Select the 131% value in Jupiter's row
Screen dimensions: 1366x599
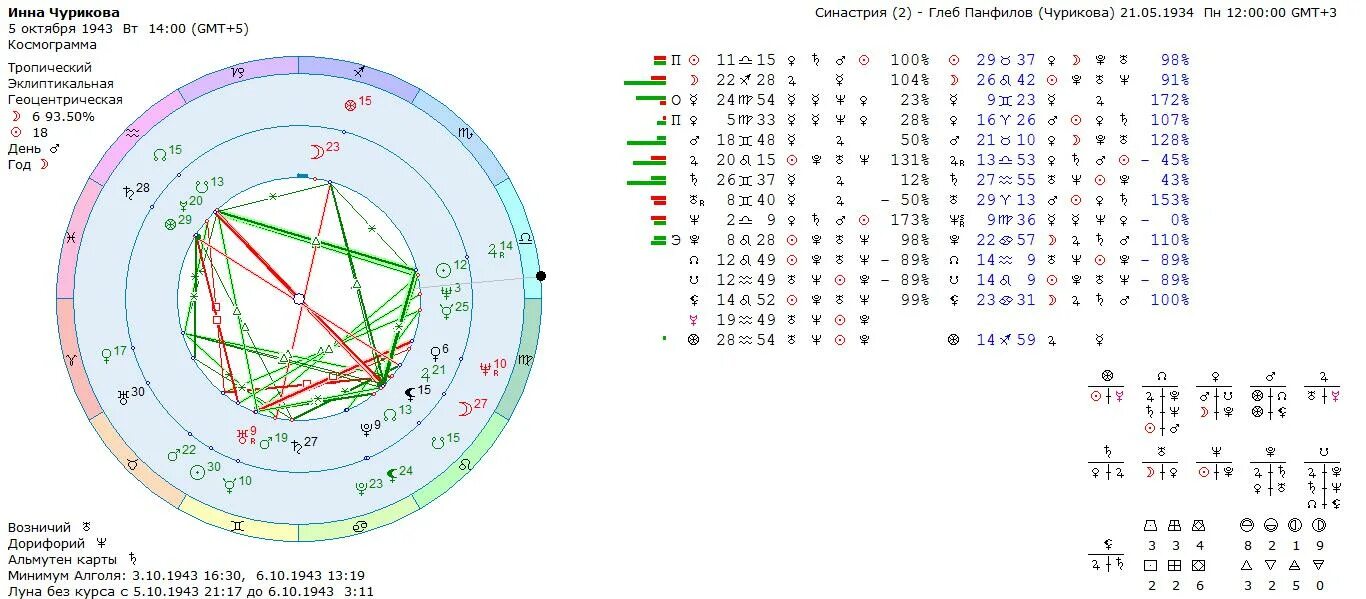click(x=909, y=160)
